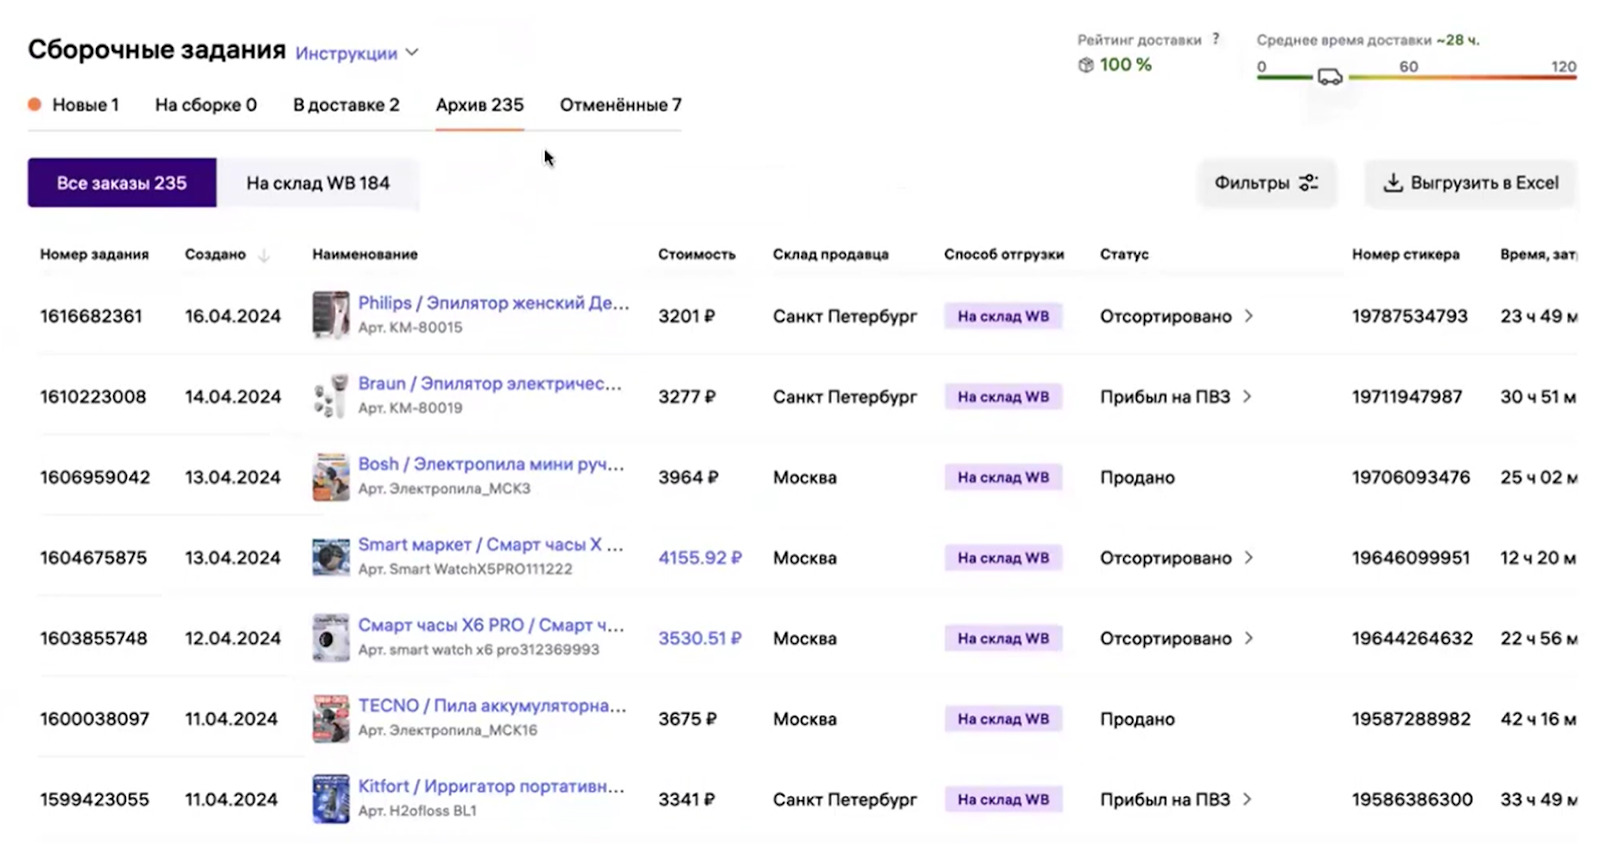Click the truck icon on delivery time scale
Image resolution: width=1600 pixels, height=844 pixels.
coord(1329,77)
